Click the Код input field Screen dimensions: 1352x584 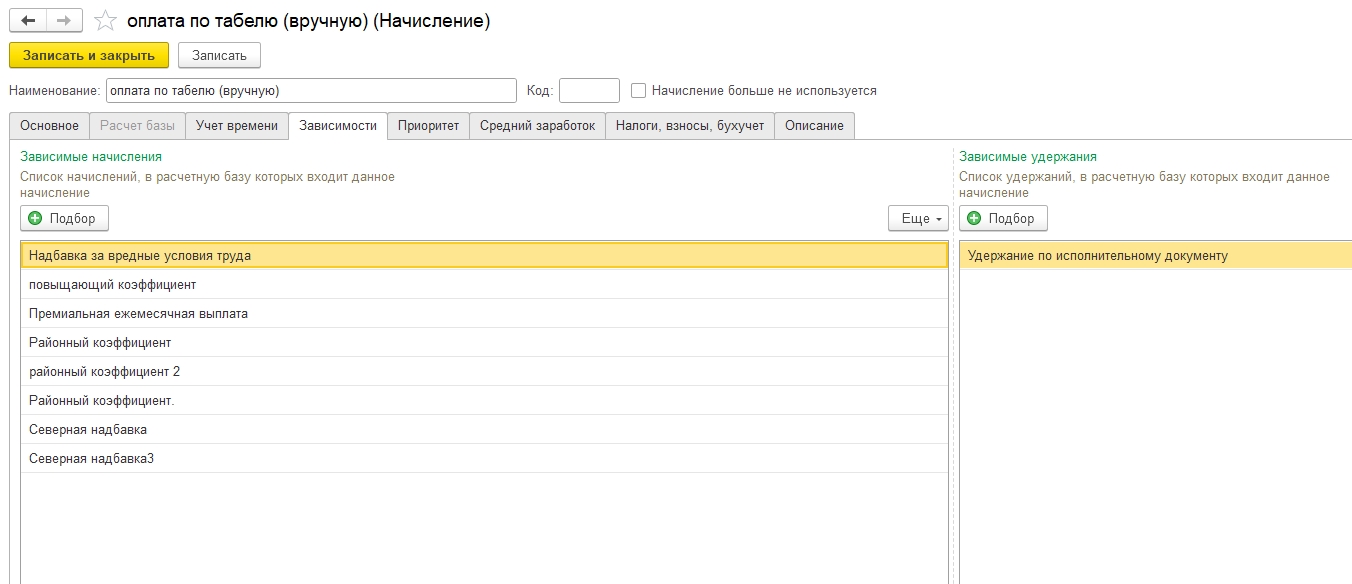589,91
